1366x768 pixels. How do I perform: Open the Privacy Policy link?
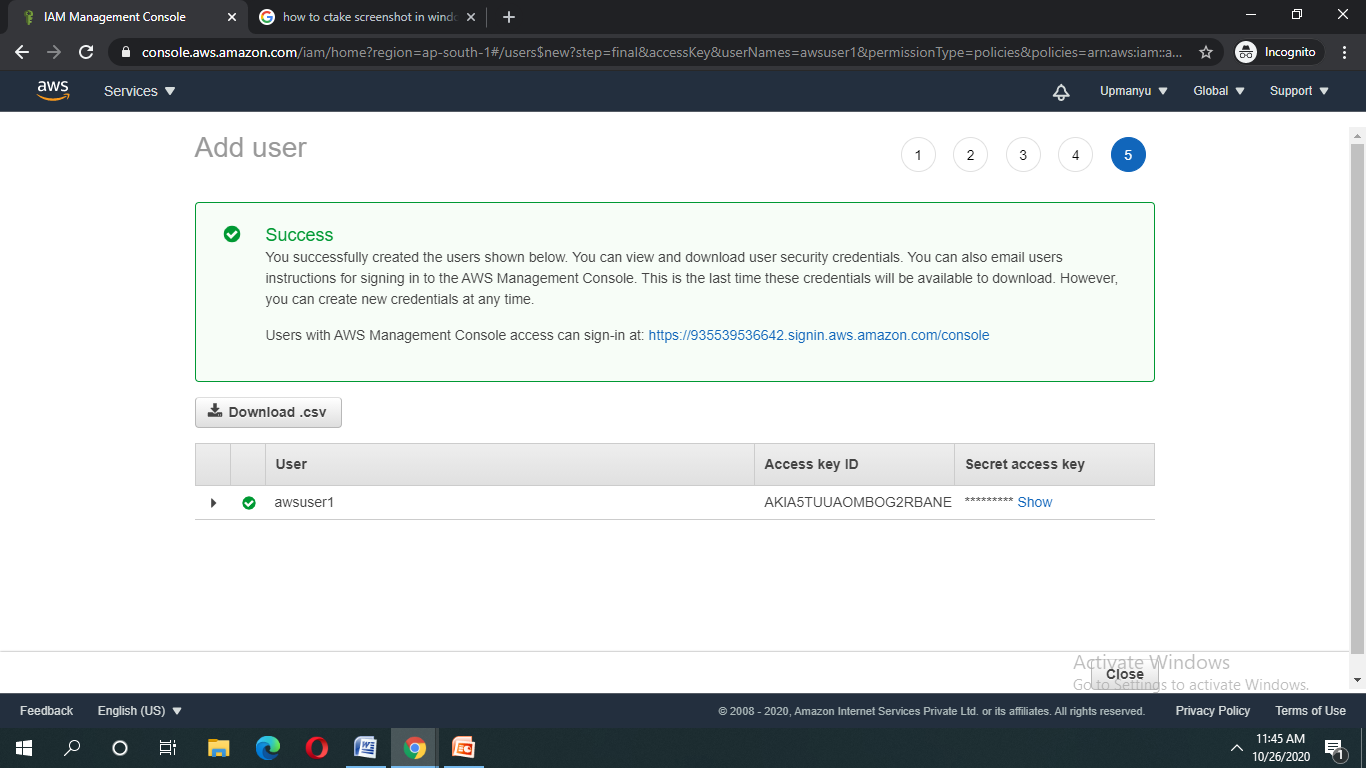(x=1213, y=711)
